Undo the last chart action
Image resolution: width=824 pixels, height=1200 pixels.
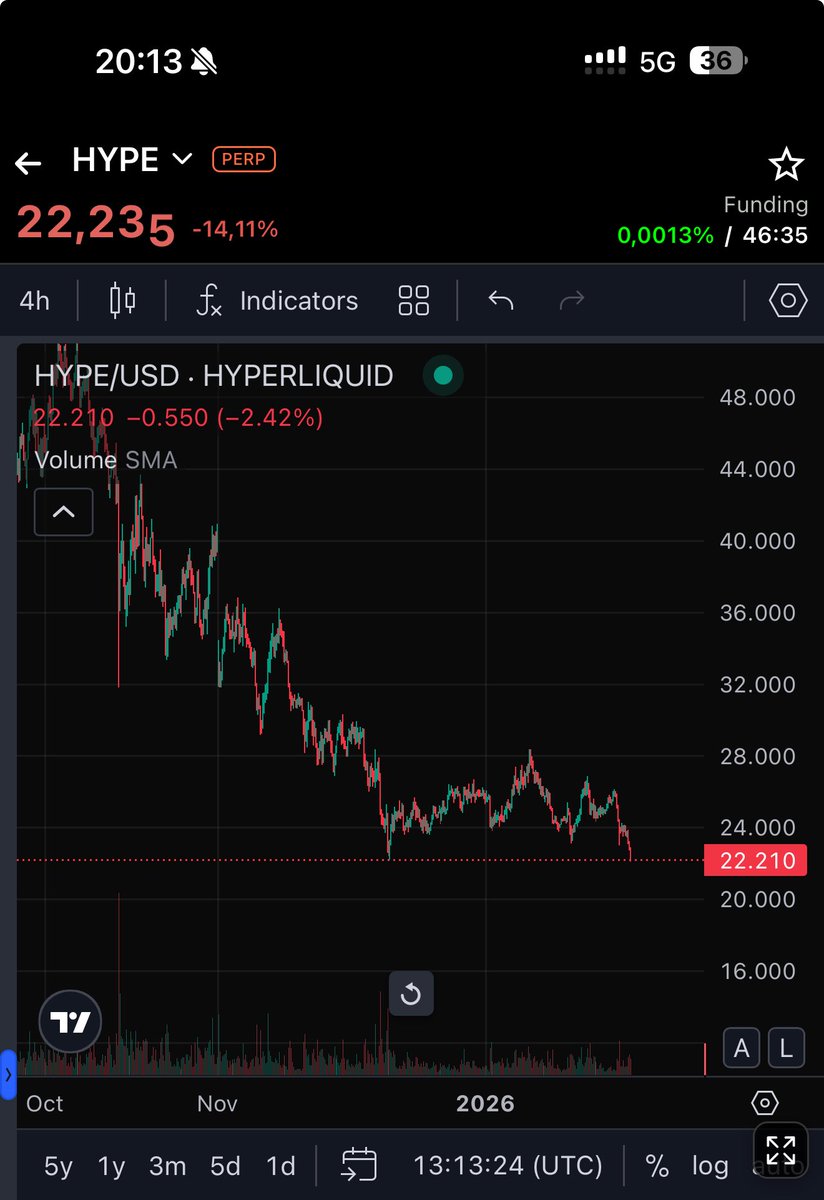click(x=500, y=300)
